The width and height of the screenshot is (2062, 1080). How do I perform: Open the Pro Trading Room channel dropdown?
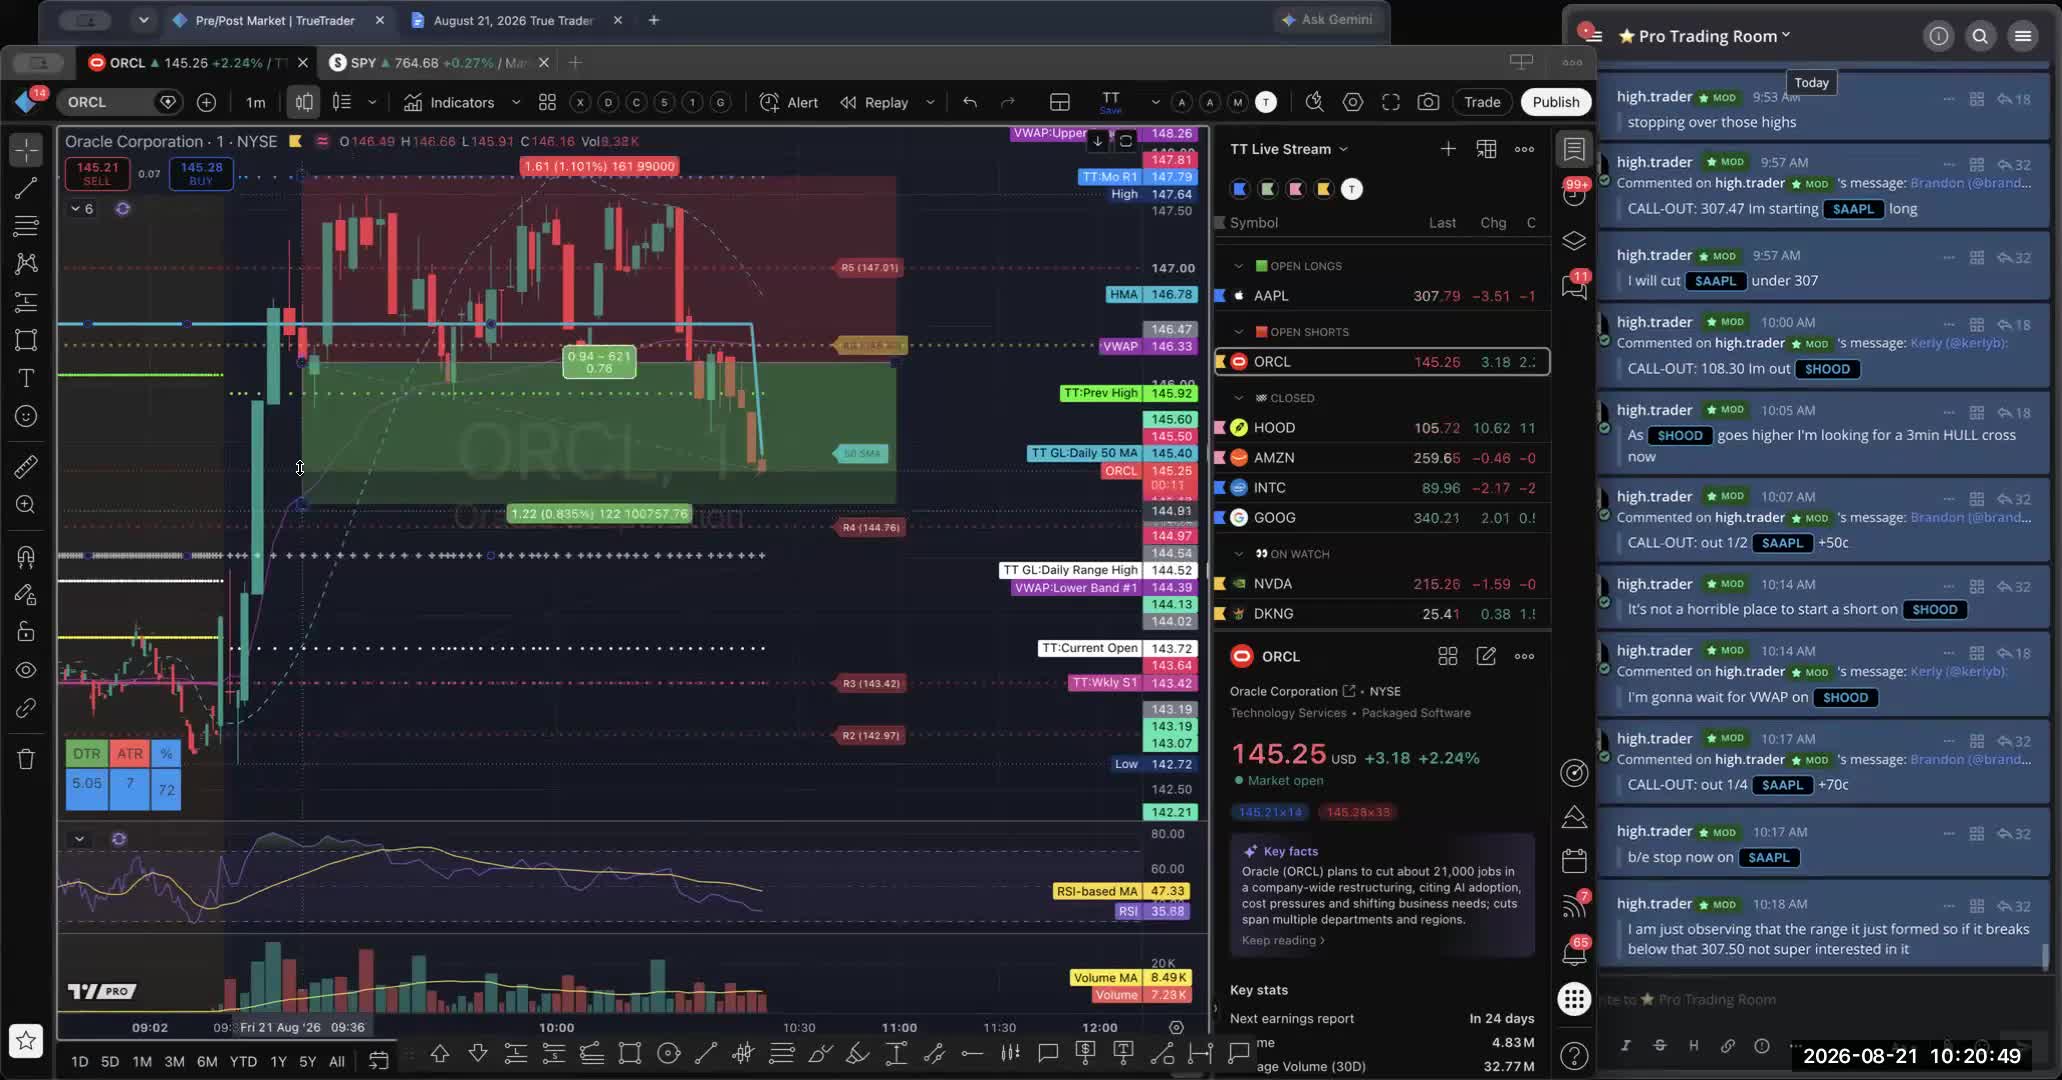[x=1705, y=36]
